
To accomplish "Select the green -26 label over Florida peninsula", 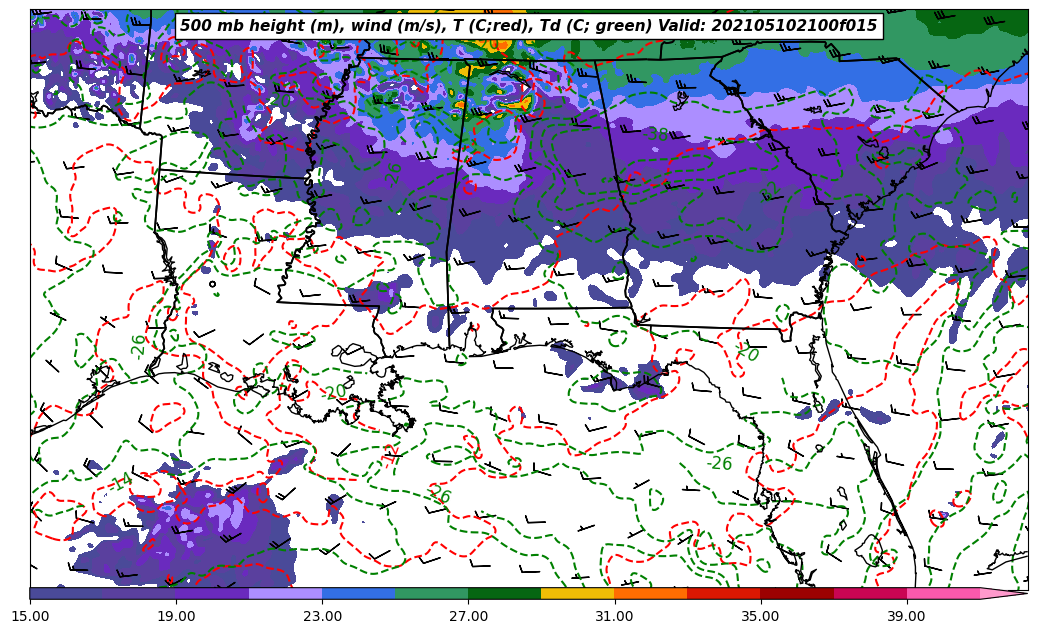I will coord(719,464).
